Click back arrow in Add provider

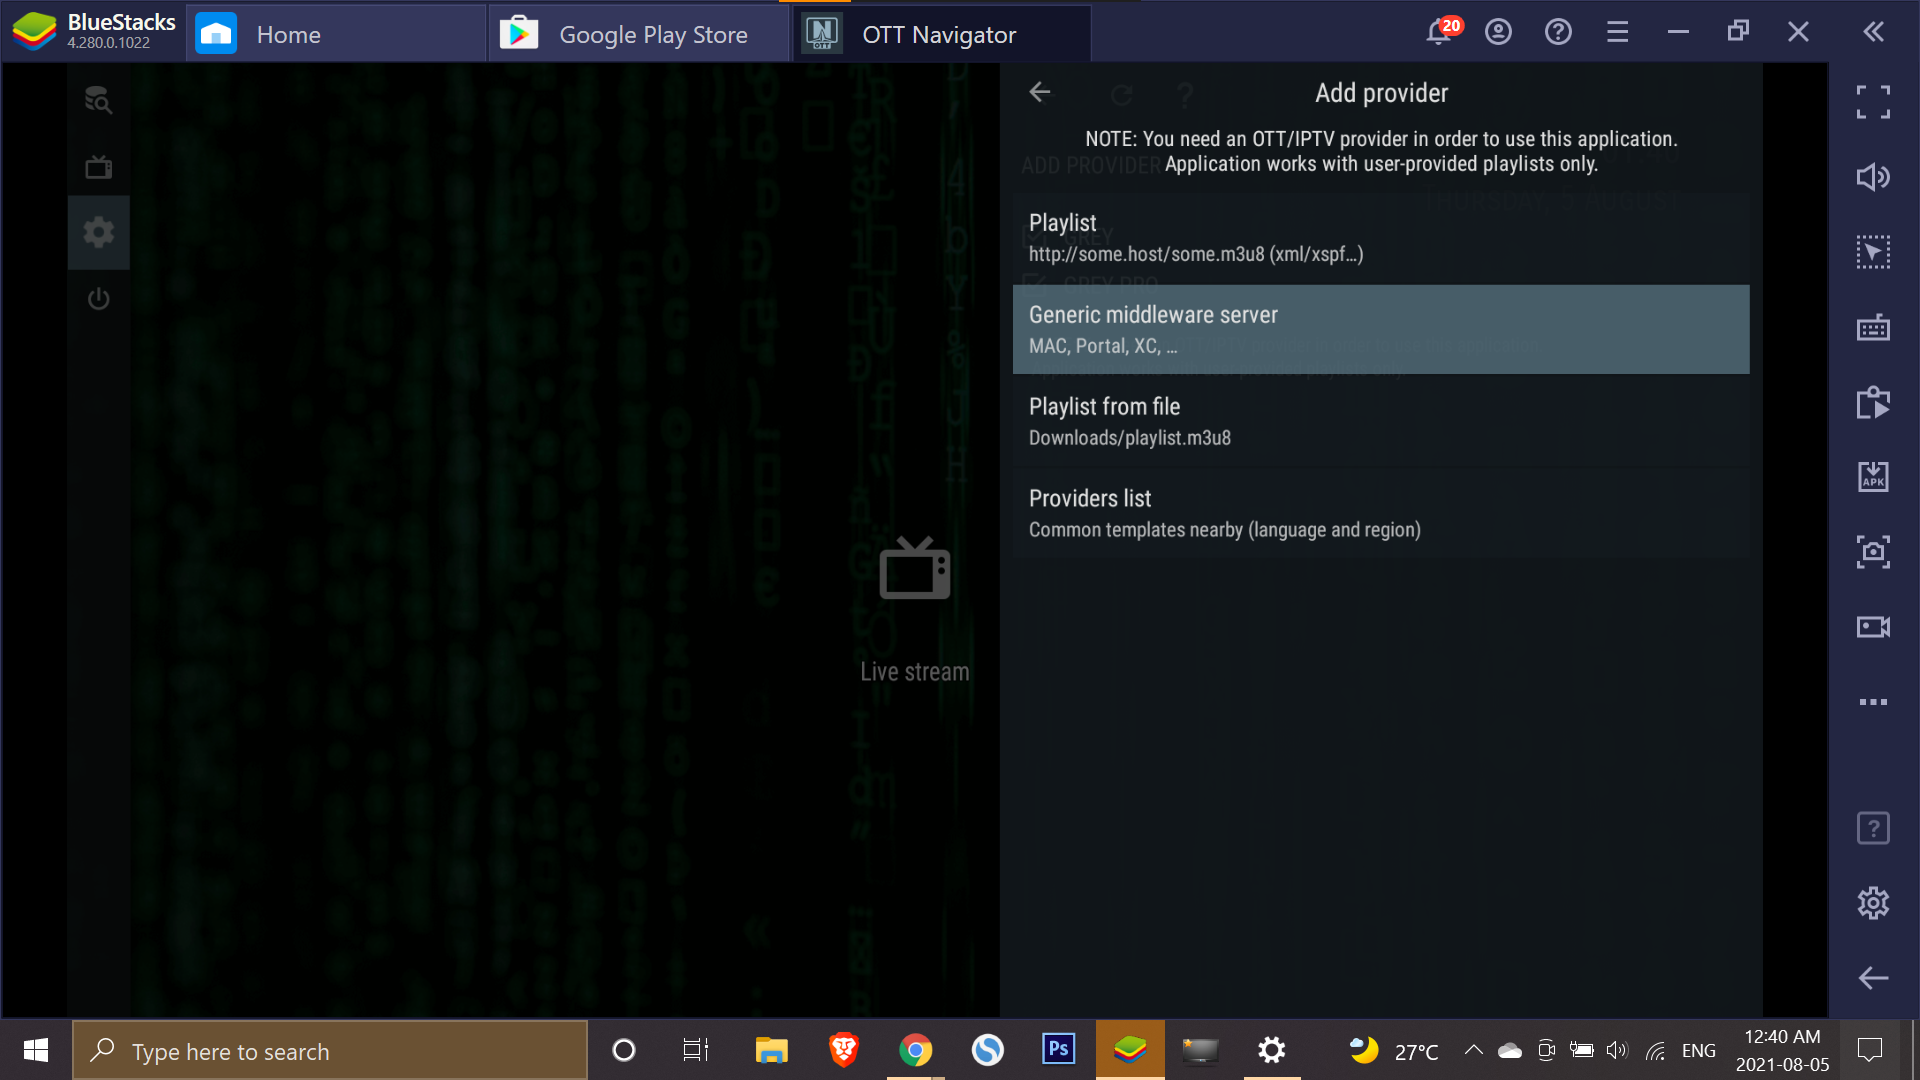click(1040, 92)
